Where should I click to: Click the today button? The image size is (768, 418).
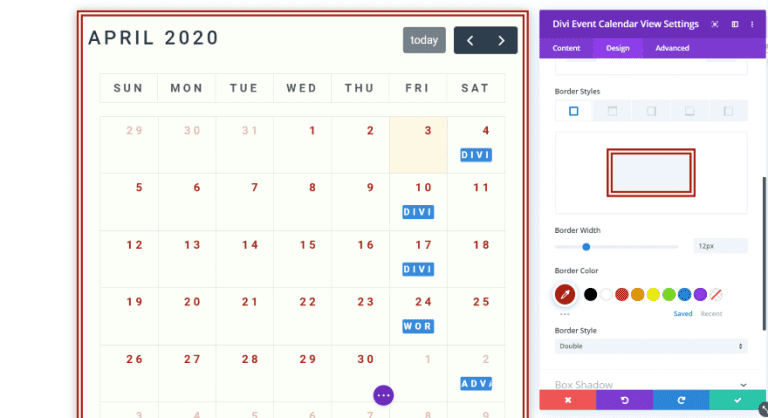(x=424, y=40)
